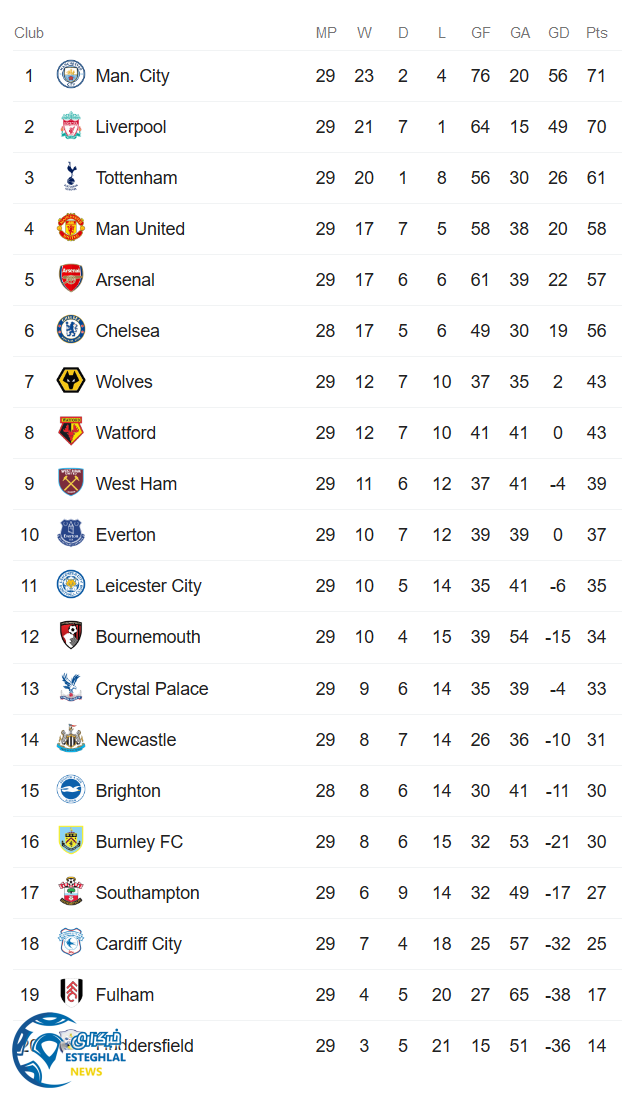Click the Man. City club crest

click(71, 76)
